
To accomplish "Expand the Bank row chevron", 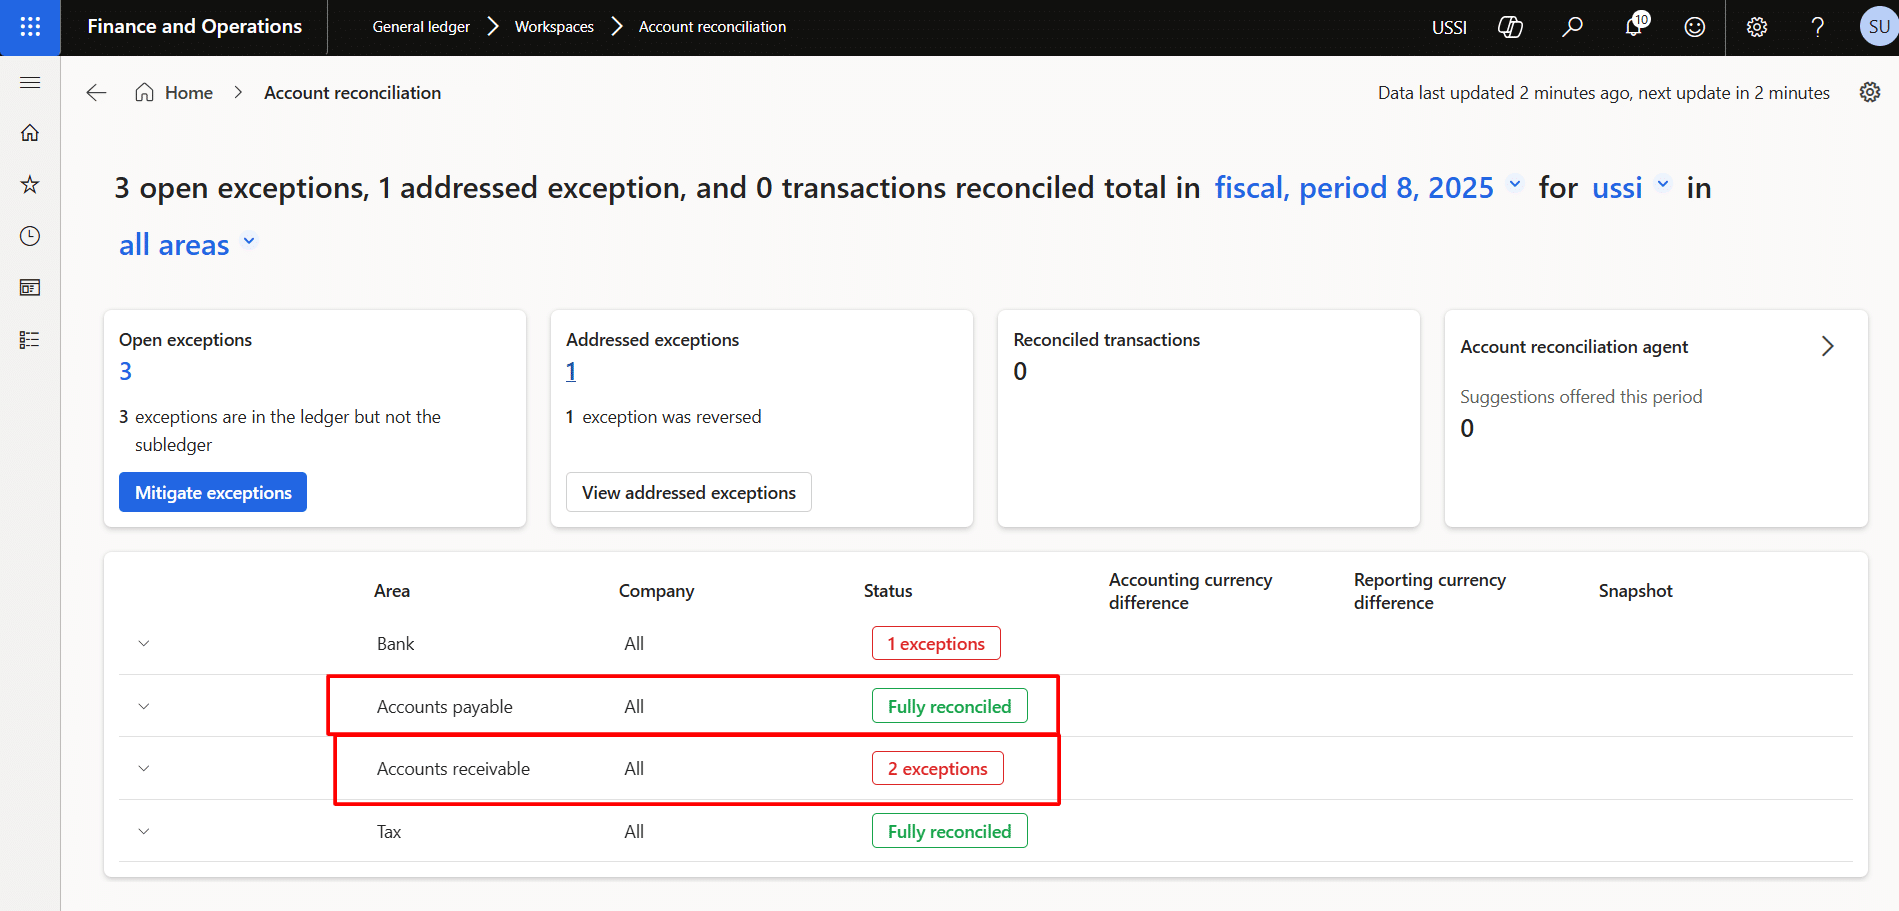I will tap(144, 644).
